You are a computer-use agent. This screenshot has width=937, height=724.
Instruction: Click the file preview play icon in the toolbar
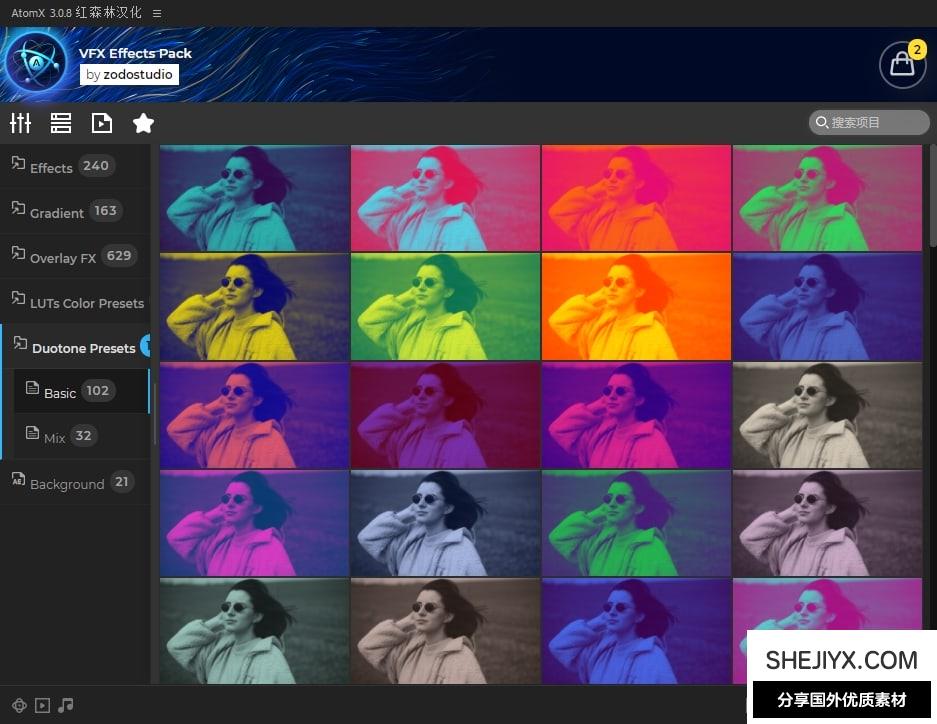point(101,123)
